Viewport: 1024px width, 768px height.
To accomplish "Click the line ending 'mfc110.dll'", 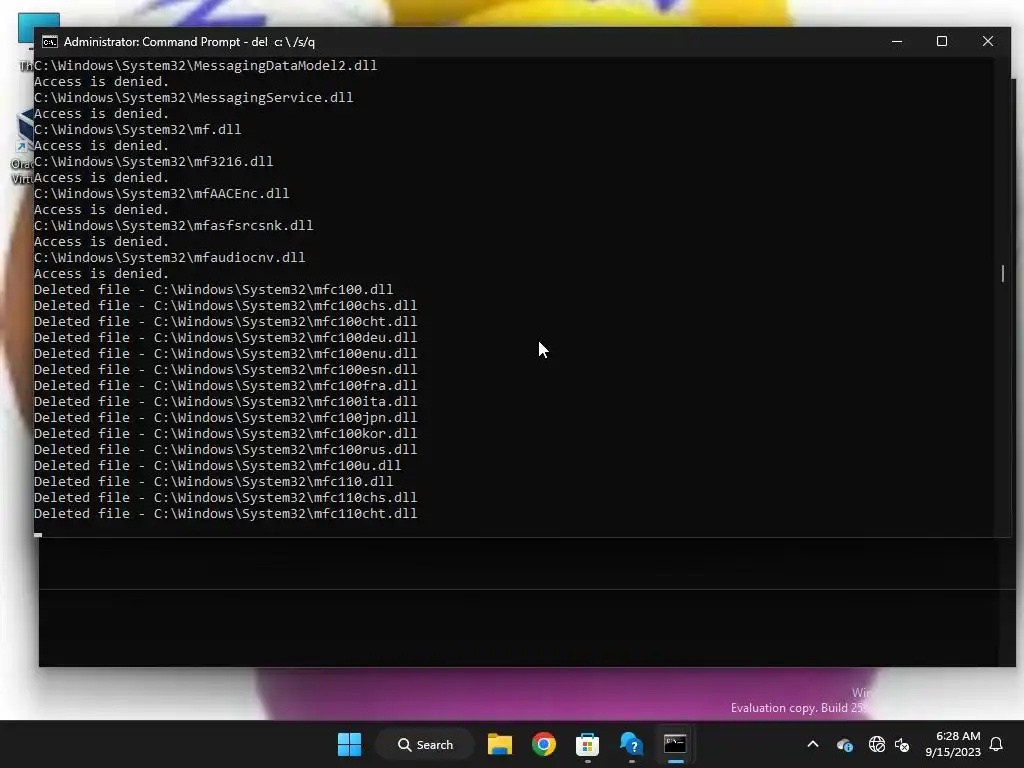I will 214,481.
